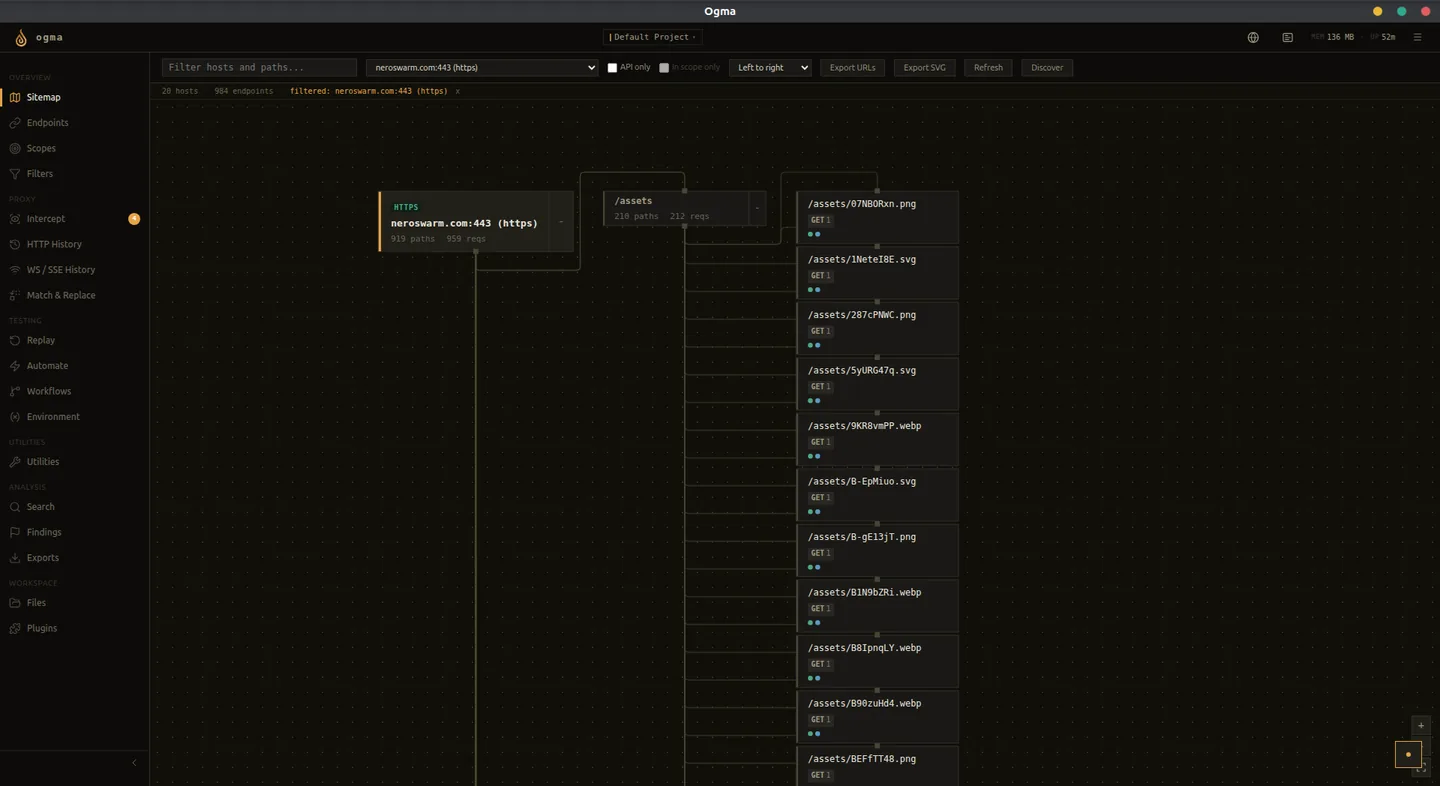This screenshot has width=1440, height=786.
Task: Click the Automate gear icon
Action: [15, 366]
